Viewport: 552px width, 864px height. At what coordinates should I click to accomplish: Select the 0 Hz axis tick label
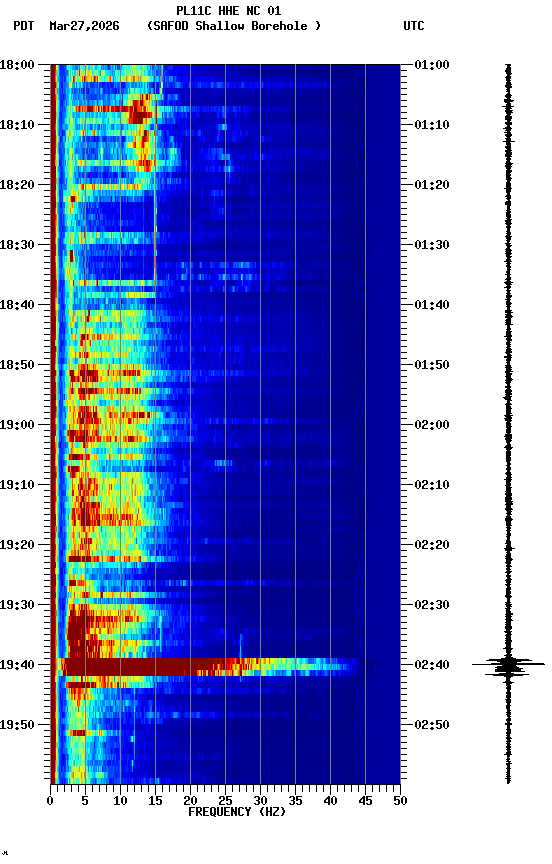coord(51,801)
